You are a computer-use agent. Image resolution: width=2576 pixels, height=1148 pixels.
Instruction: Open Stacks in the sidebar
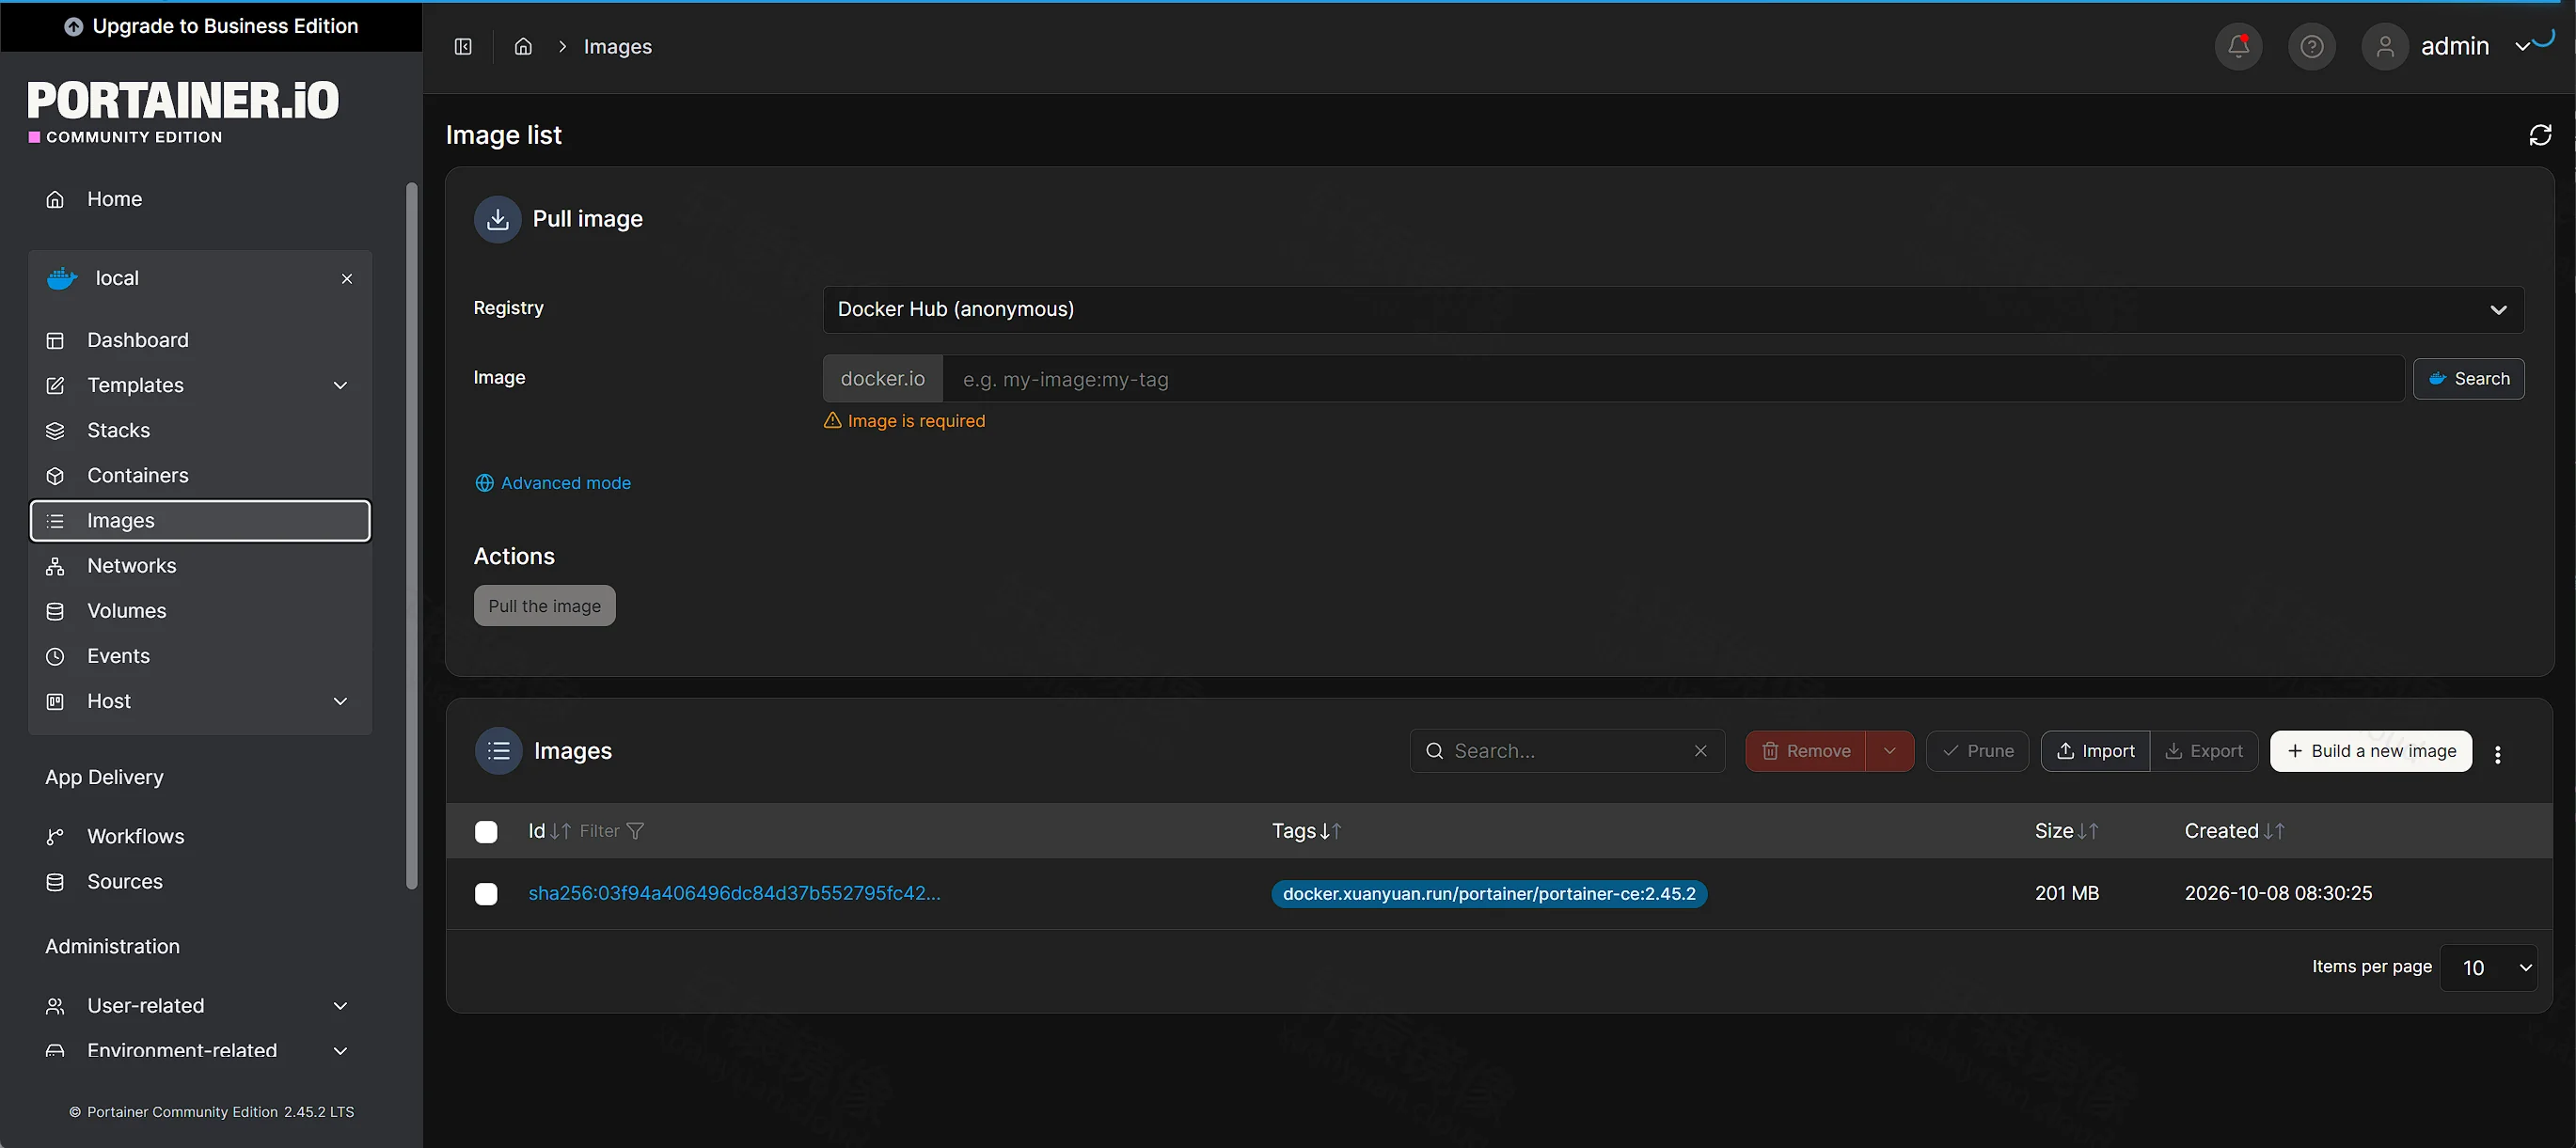(200, 431)
